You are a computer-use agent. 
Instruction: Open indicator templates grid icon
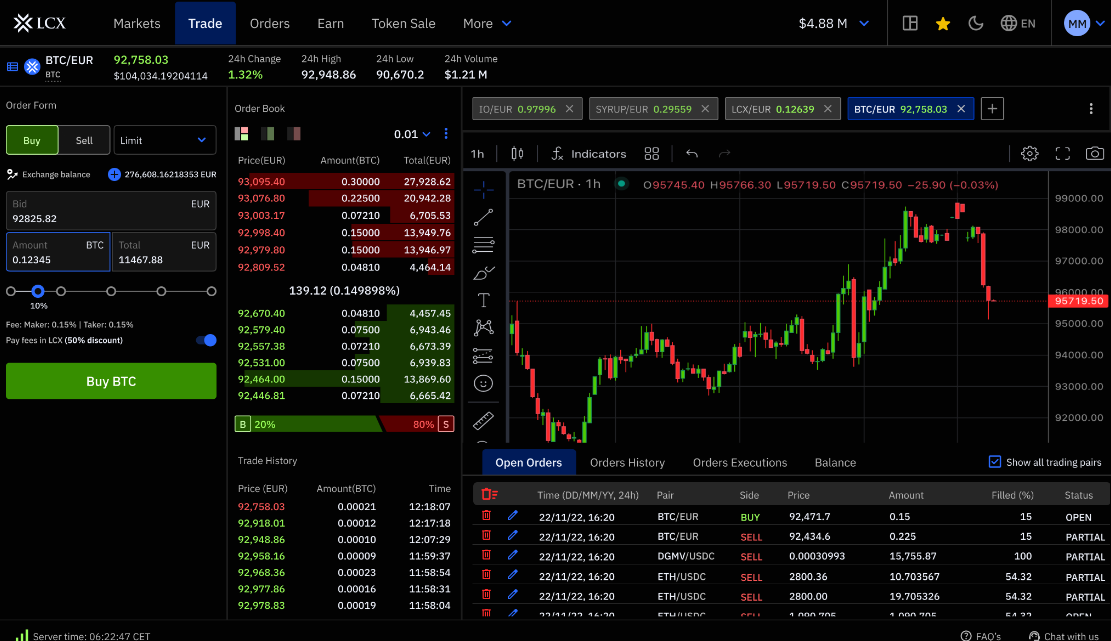(x=652, y=154)
